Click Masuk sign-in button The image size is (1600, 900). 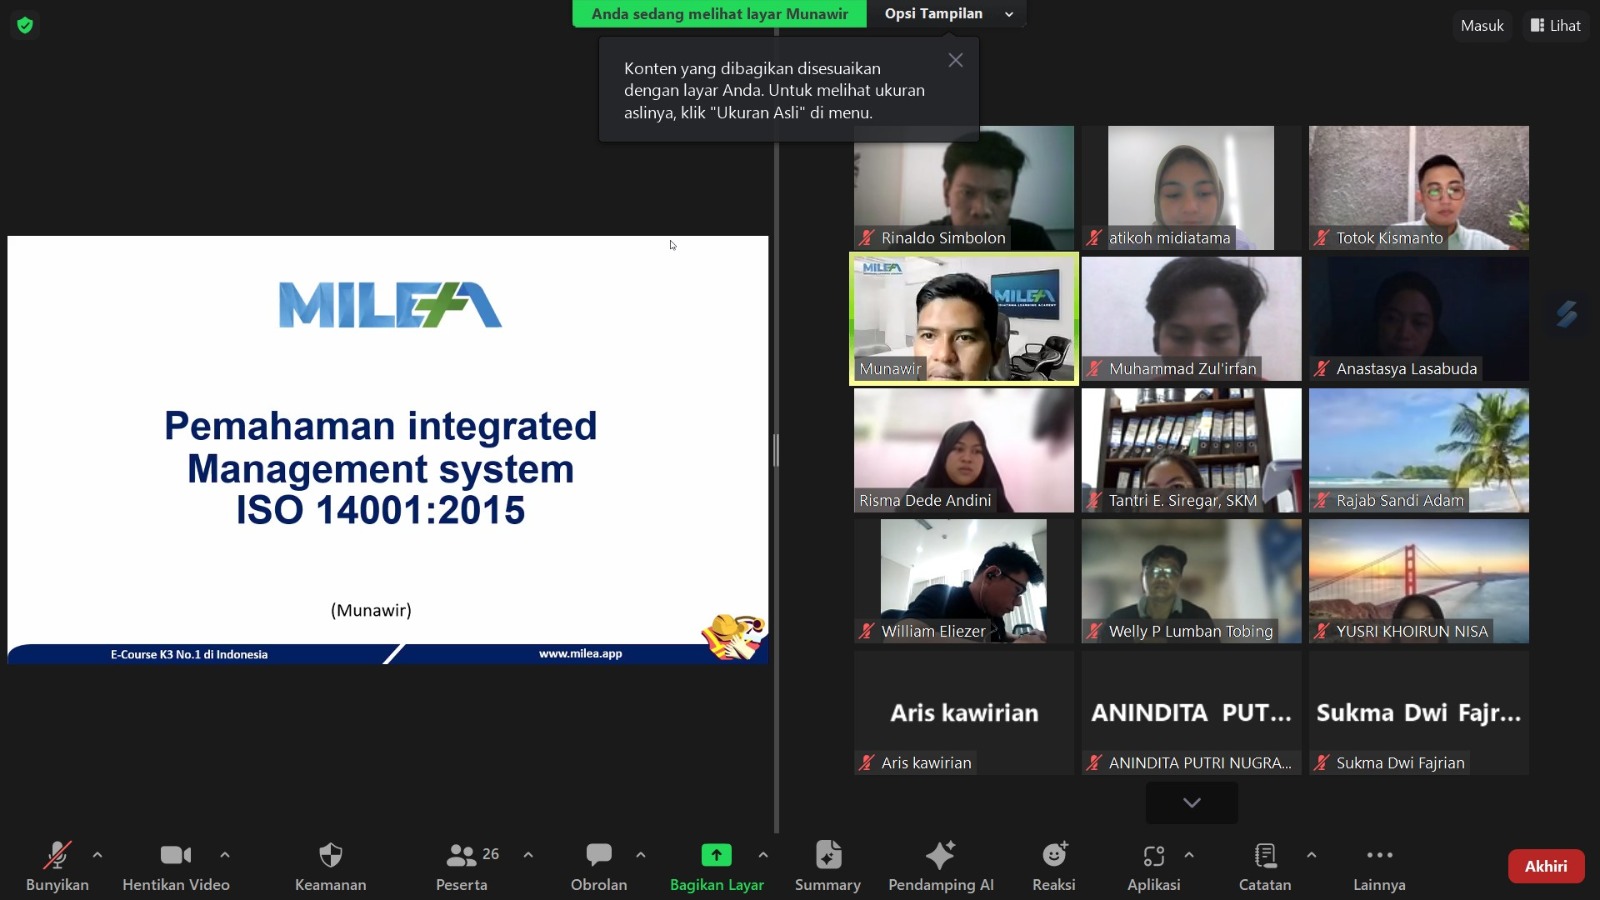[1482, 26]
